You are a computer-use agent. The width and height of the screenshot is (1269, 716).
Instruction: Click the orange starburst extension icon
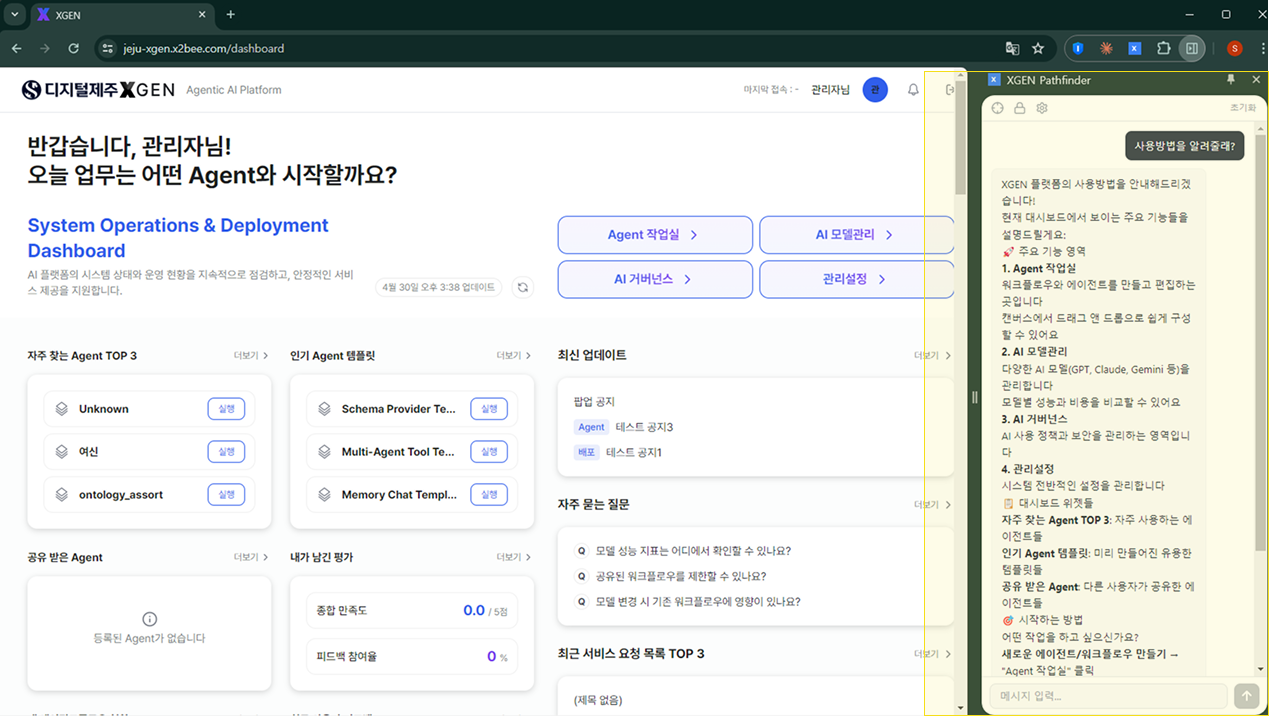(1106, 48)
